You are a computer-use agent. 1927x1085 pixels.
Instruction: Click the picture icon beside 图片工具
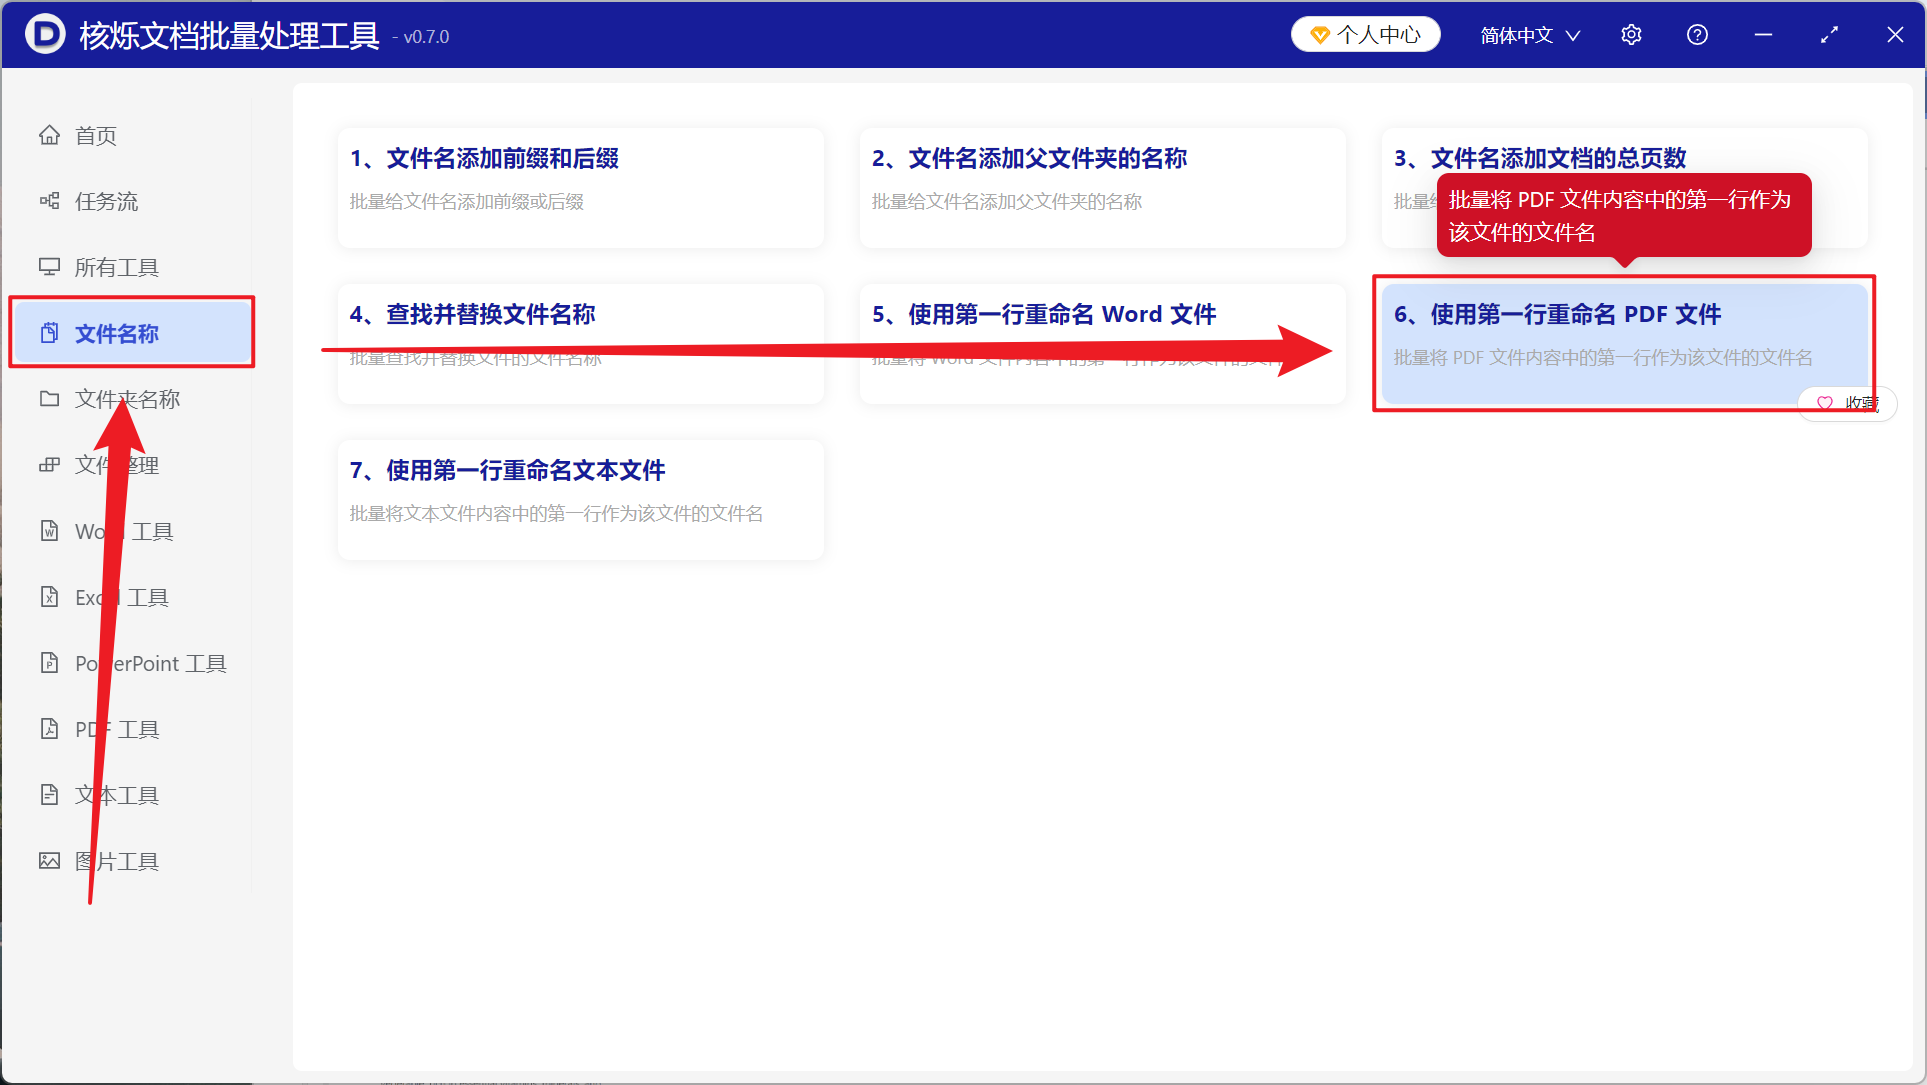tap(49, 861)
